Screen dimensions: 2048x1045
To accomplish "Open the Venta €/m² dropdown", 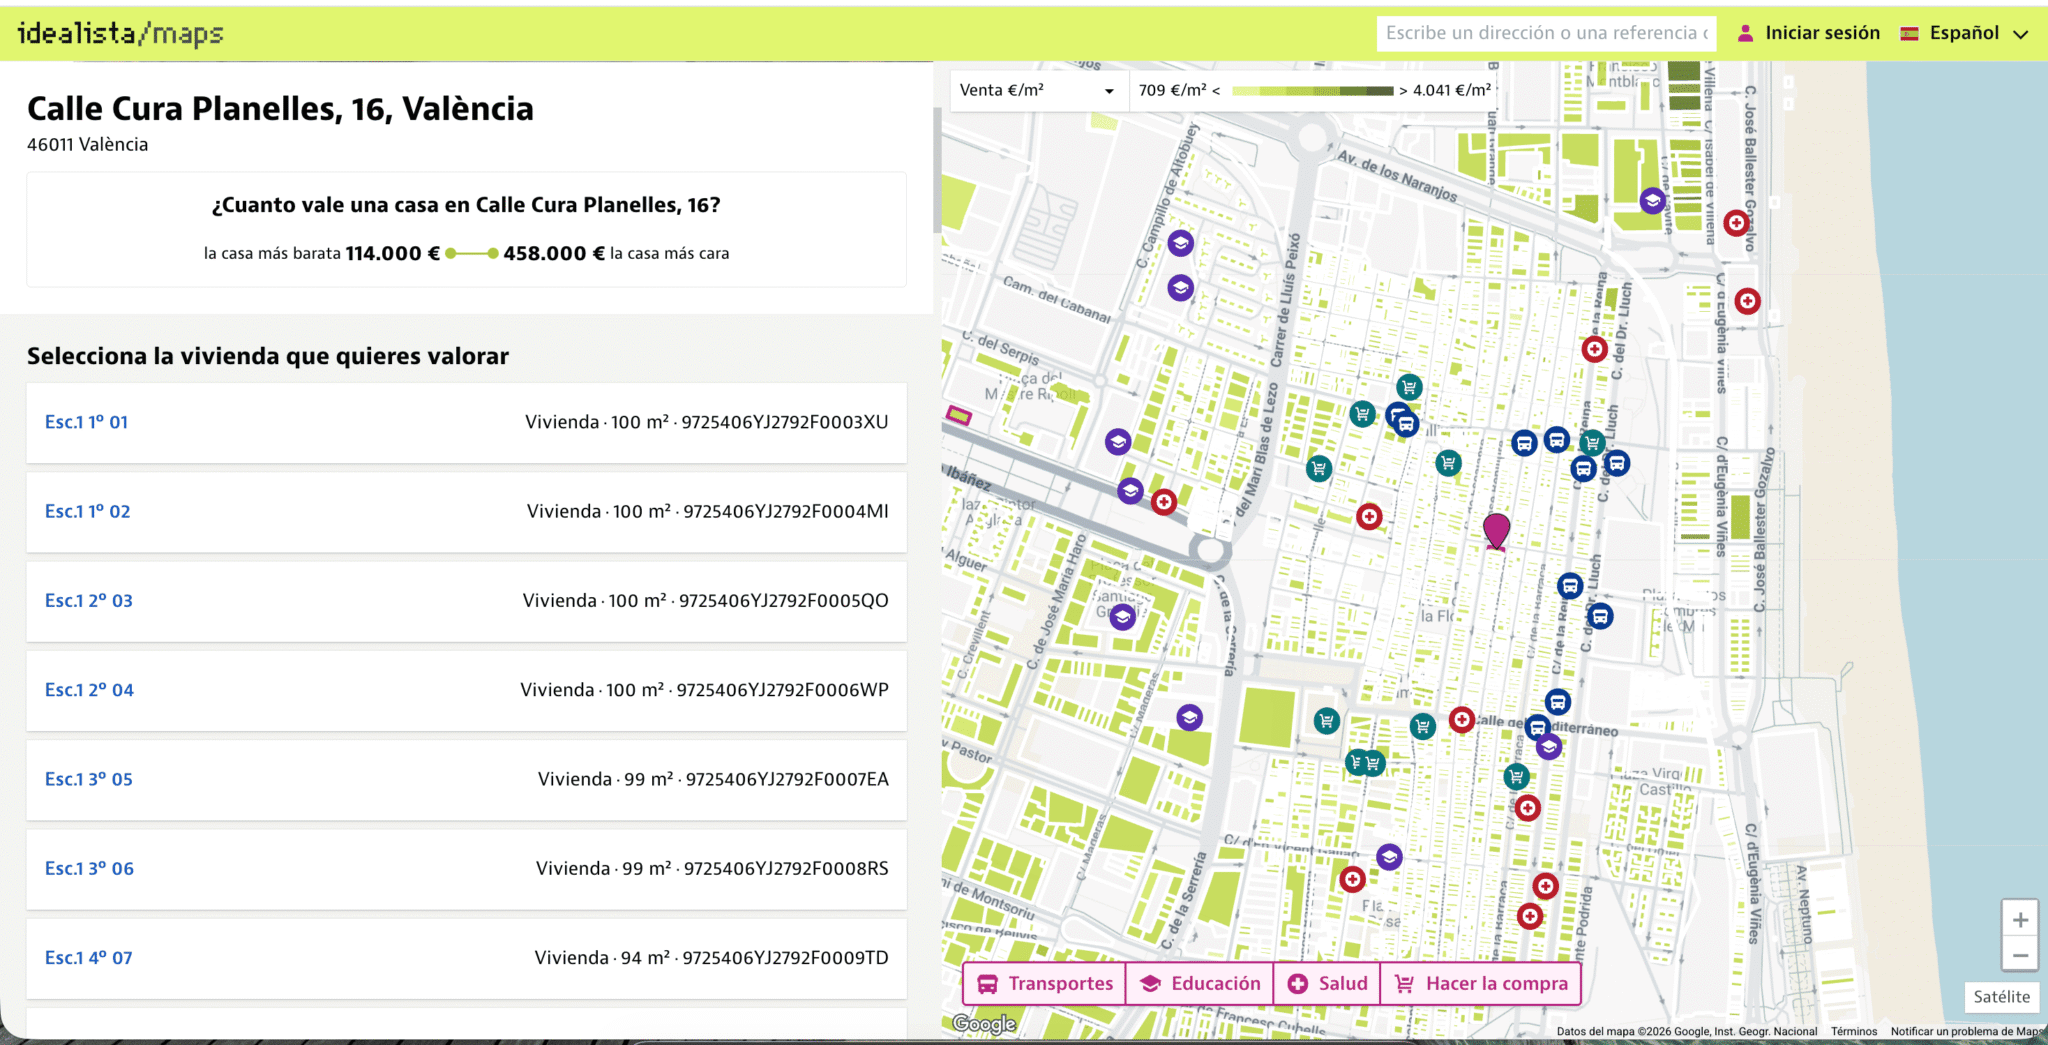I will 1037,90.
